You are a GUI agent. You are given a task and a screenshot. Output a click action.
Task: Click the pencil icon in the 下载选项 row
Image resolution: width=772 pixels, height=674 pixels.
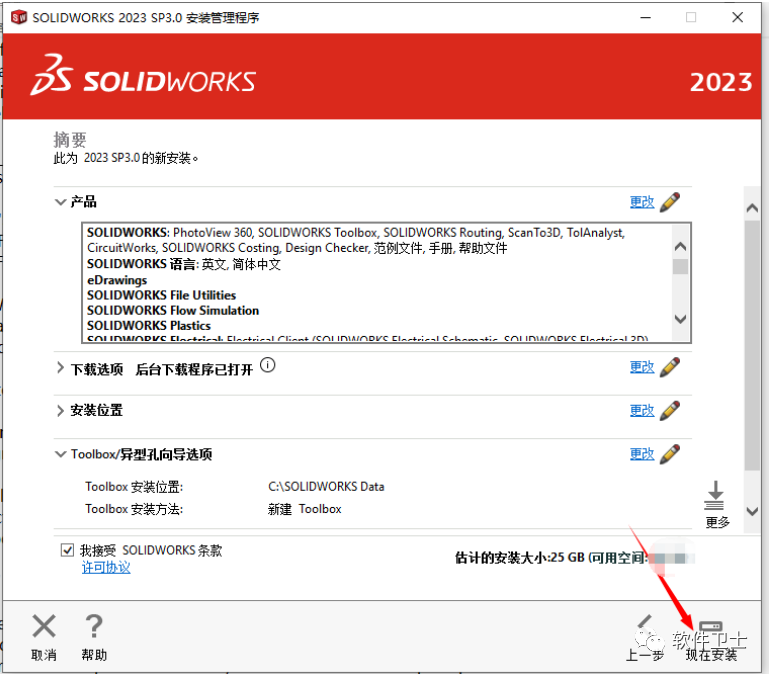click(670, 367)
